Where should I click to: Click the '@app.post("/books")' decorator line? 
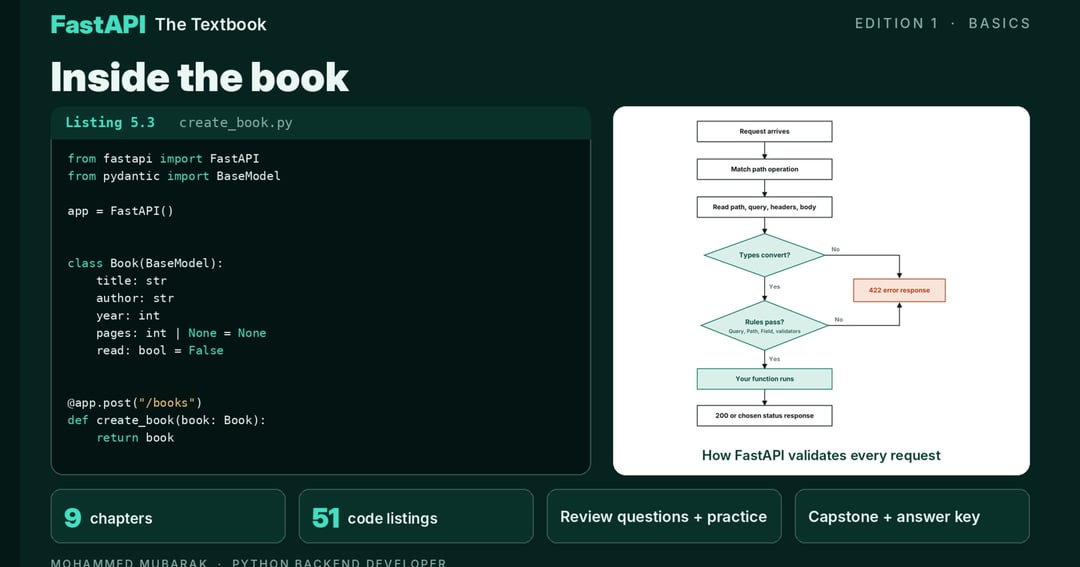(x=135, y=403)
